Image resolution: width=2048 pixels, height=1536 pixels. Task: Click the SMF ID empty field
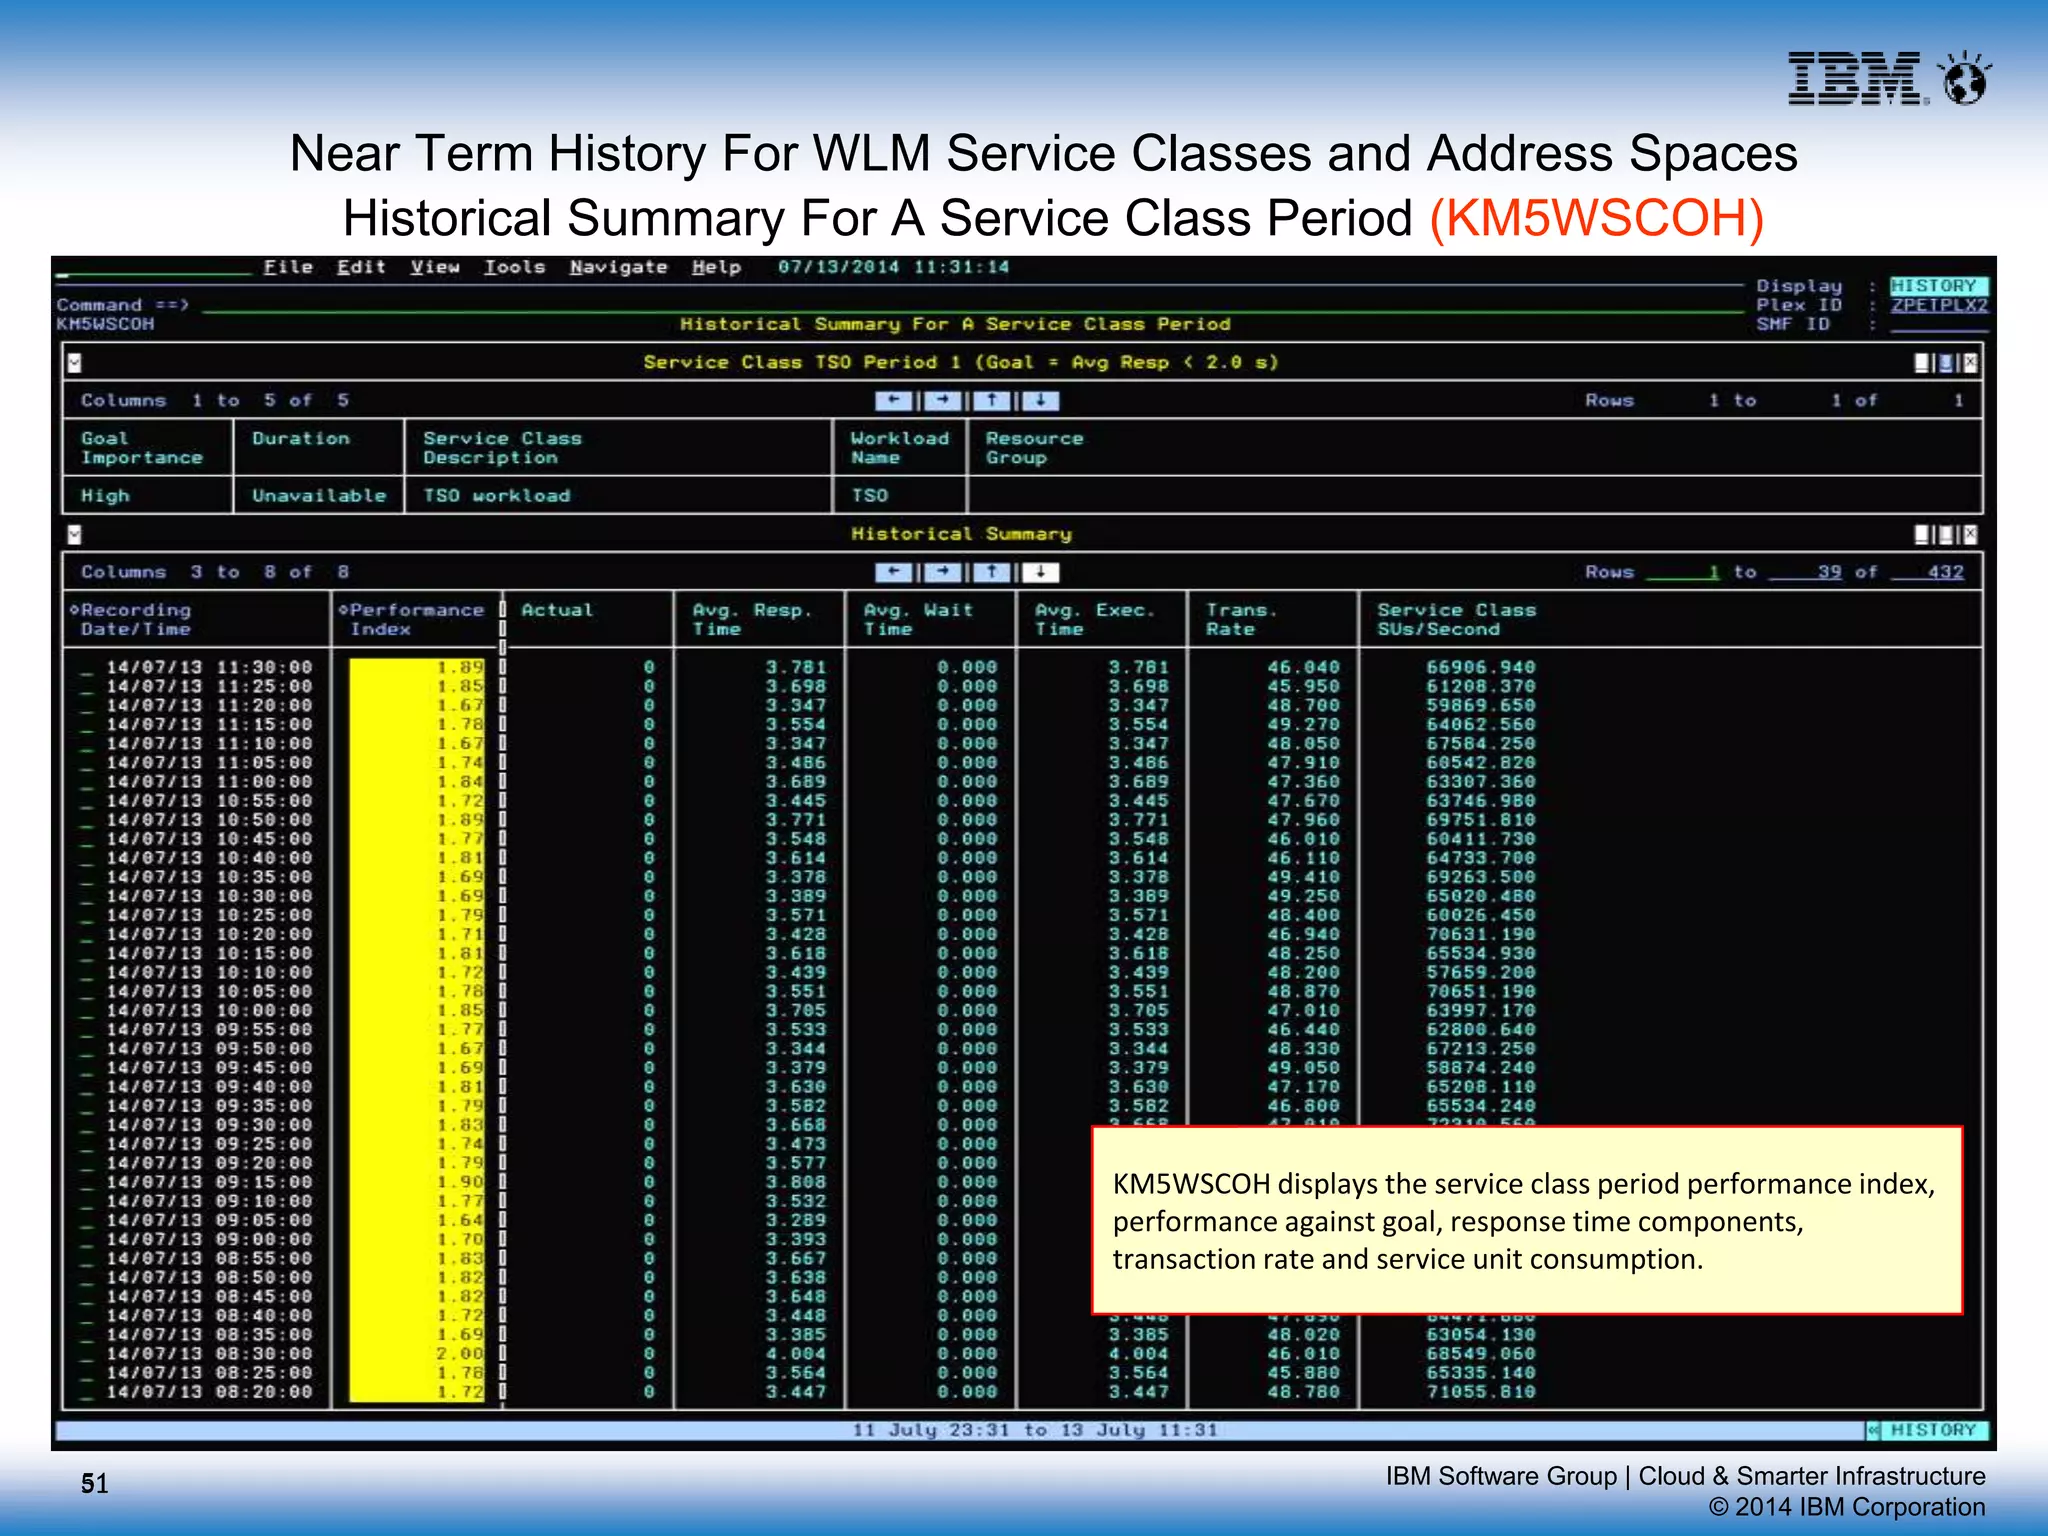click(1938, 324)
